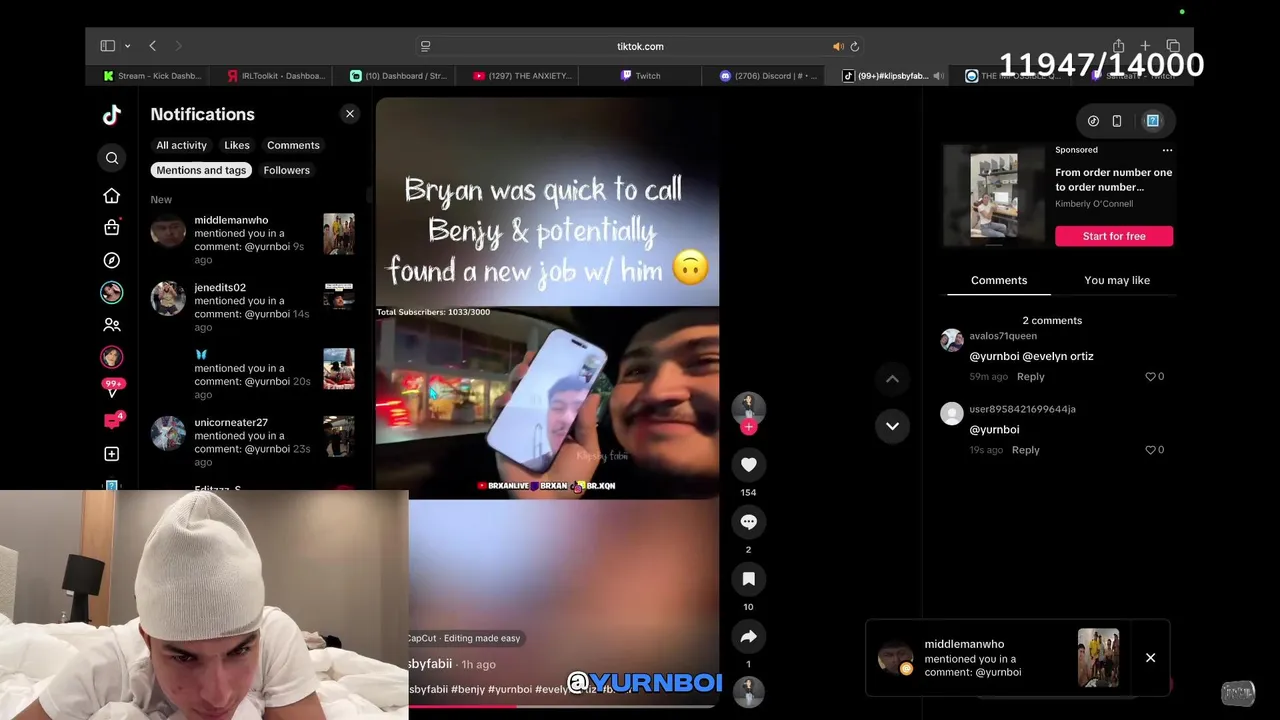The width and height of the screenshot is (1280, 720).
Task: Expand the sidebar dropdown chevron in Safari
Action: coord(127,46)
